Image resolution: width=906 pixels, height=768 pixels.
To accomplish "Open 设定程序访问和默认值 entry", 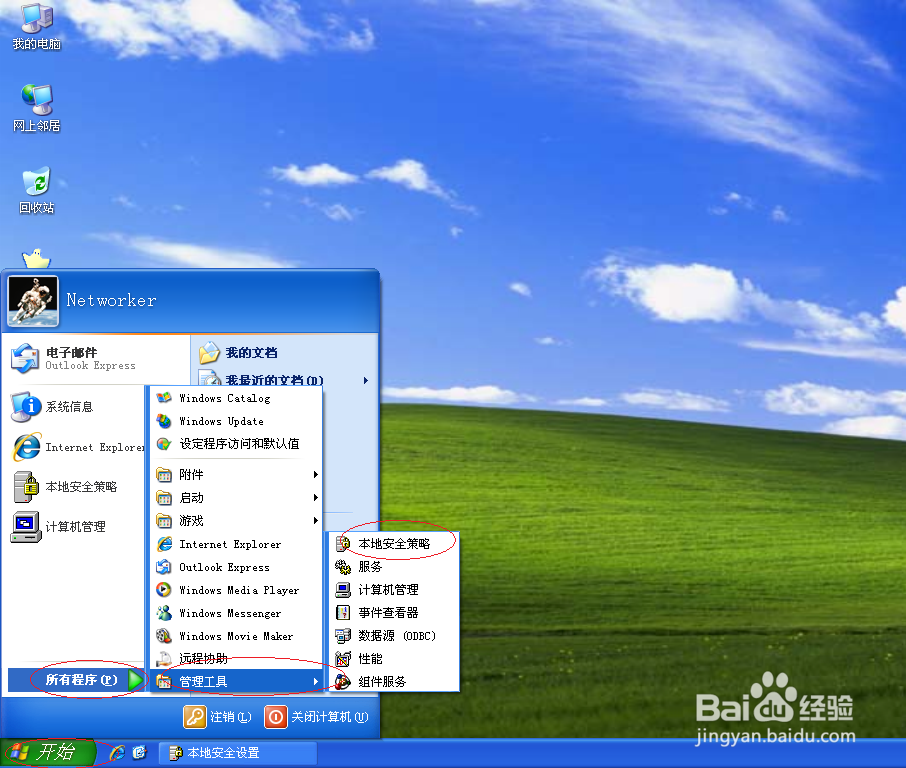I will tap(236, 444).
